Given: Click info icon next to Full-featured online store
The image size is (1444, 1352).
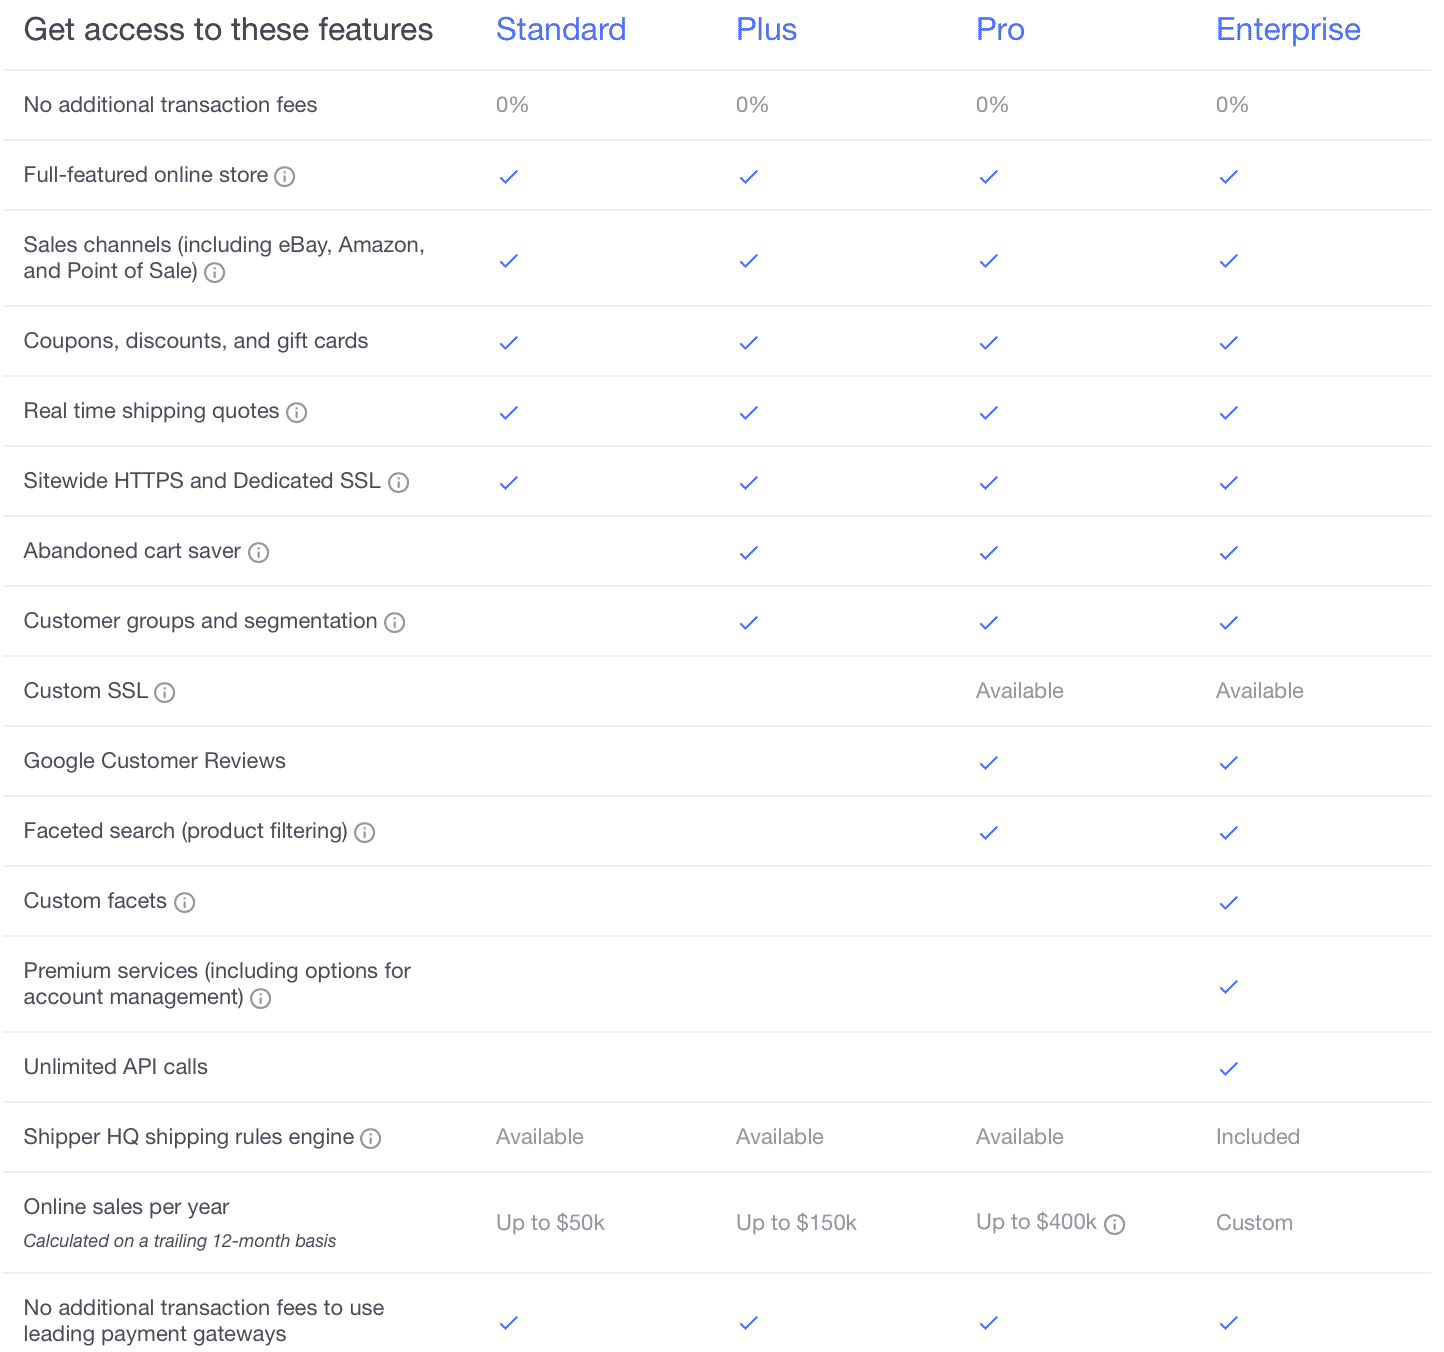Looking at the screenshot, I should coord(285,177).
